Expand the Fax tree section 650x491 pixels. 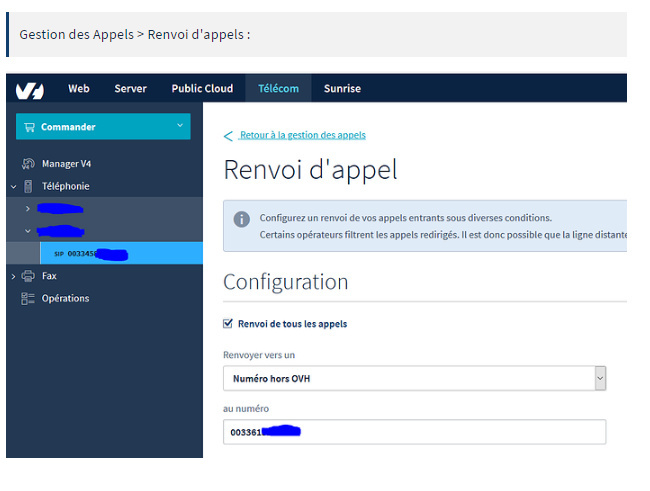point(13,276)
